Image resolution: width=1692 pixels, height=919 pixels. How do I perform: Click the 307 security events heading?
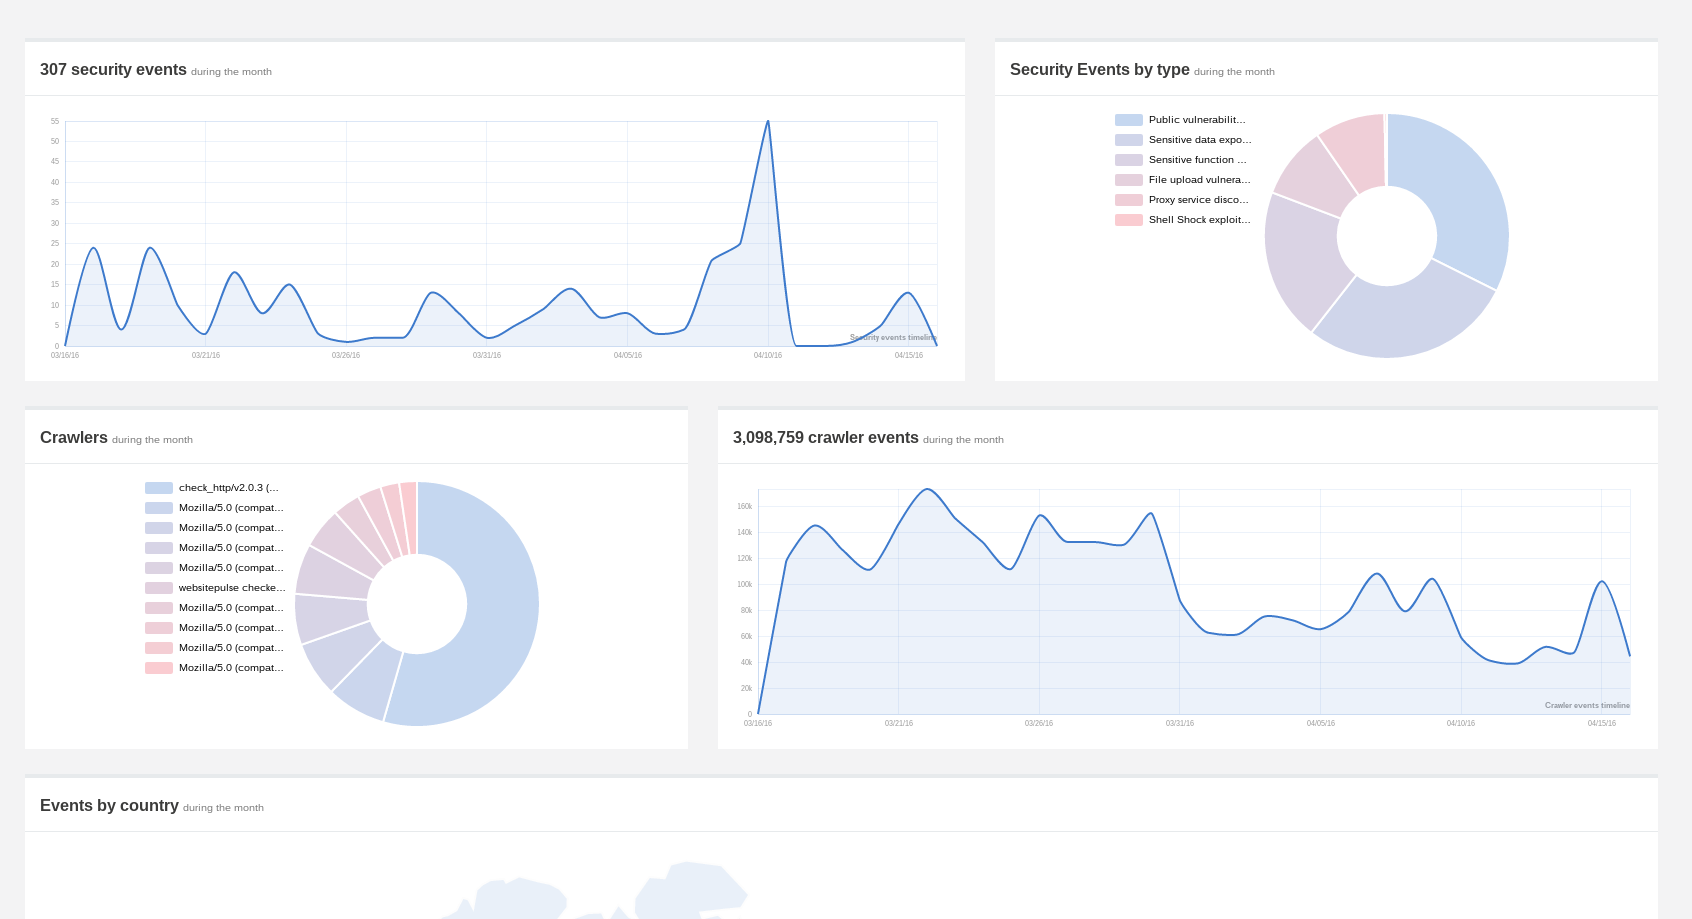pos(113,70)
